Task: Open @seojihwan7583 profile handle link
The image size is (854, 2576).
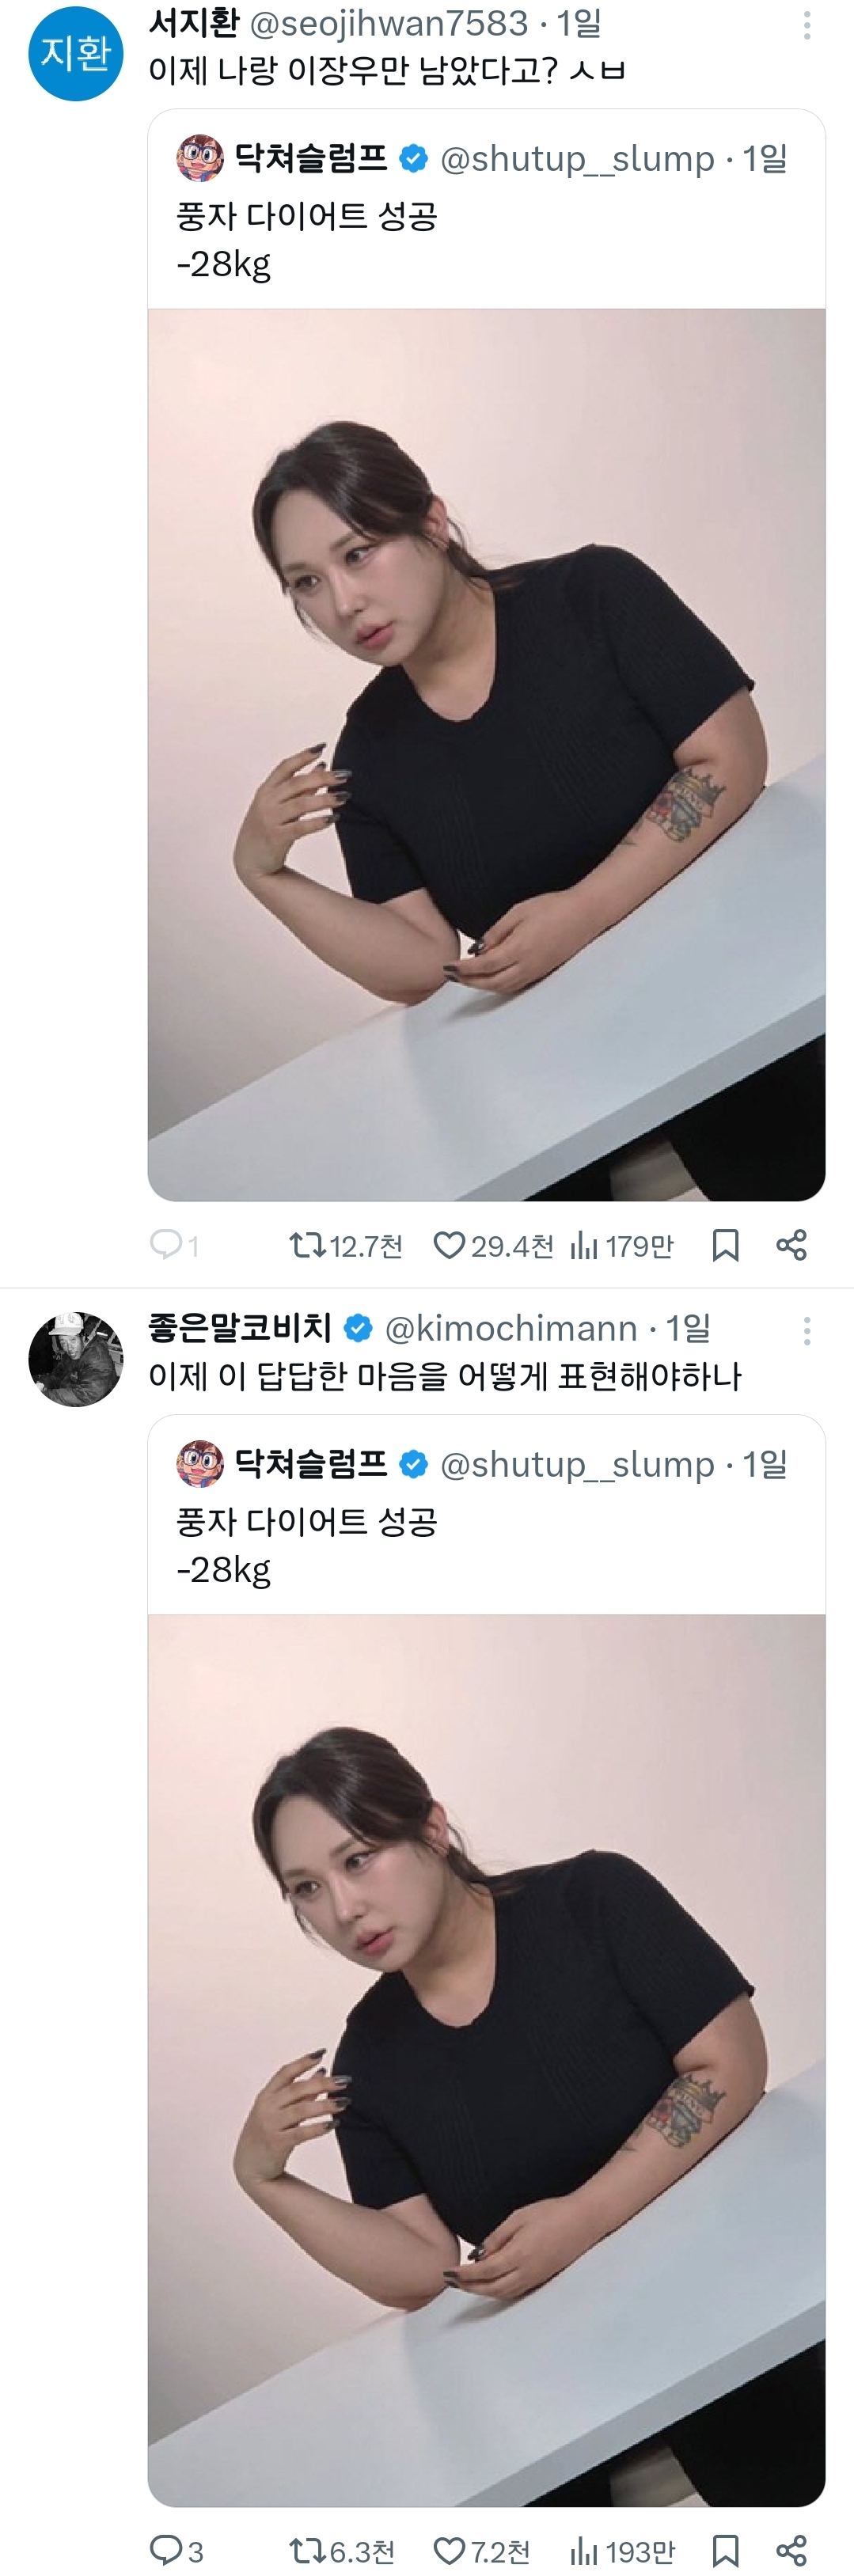Action: (x=388, y=23)
